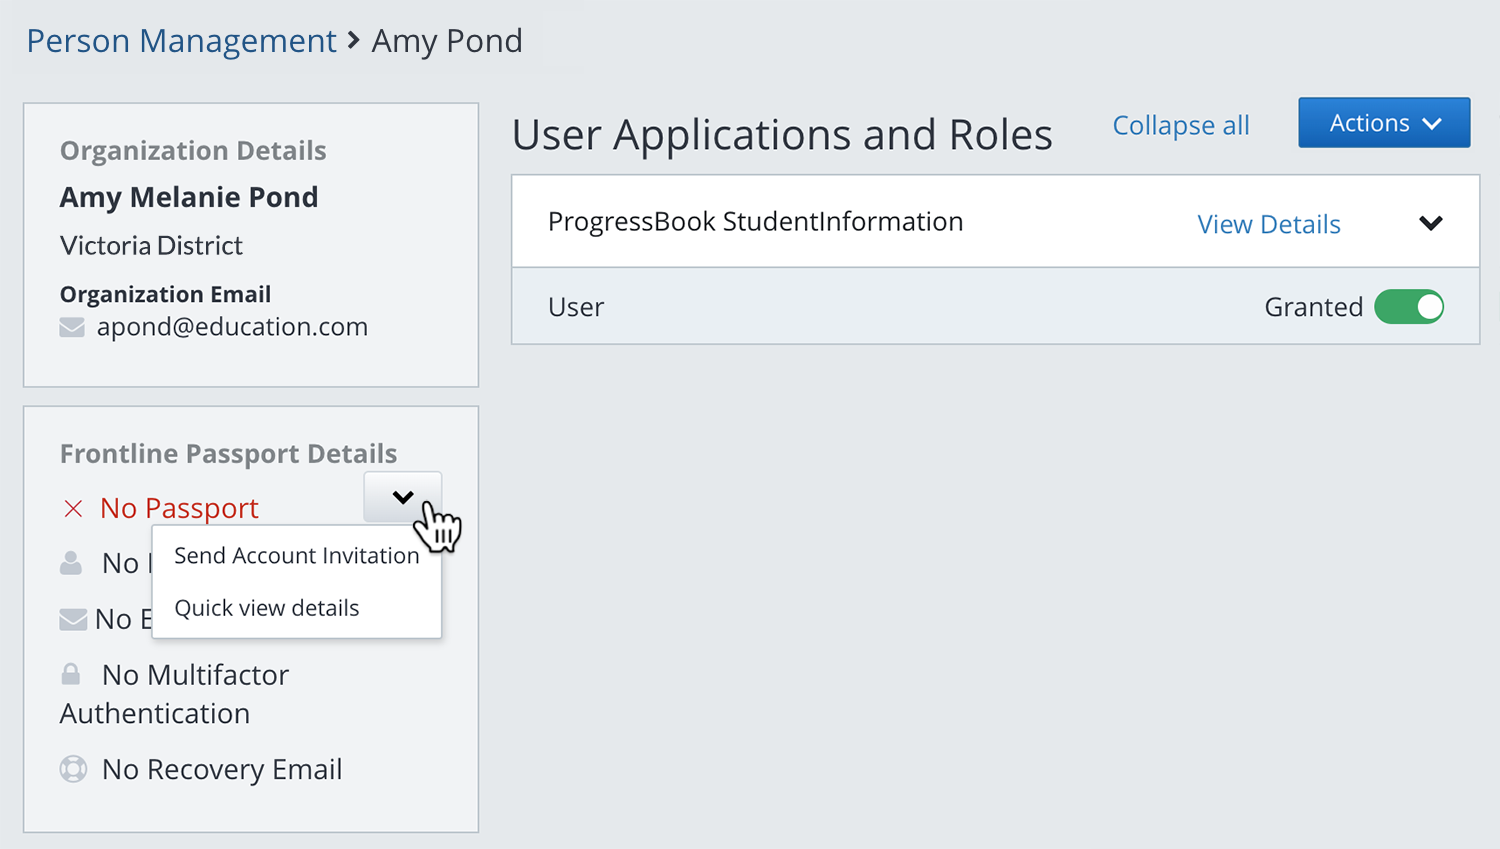Click the apond@education.com email address
Image resolution: width=1500 pixels, height=849 pixels.
(x=232, y=327)
